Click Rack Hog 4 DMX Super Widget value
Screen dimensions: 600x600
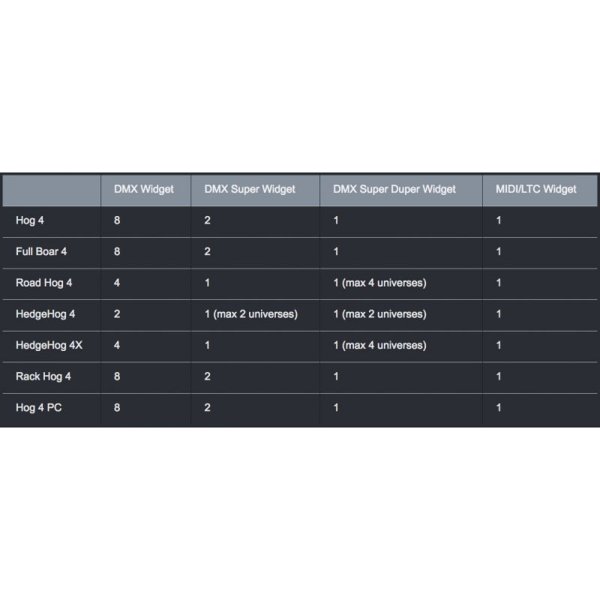207,377
